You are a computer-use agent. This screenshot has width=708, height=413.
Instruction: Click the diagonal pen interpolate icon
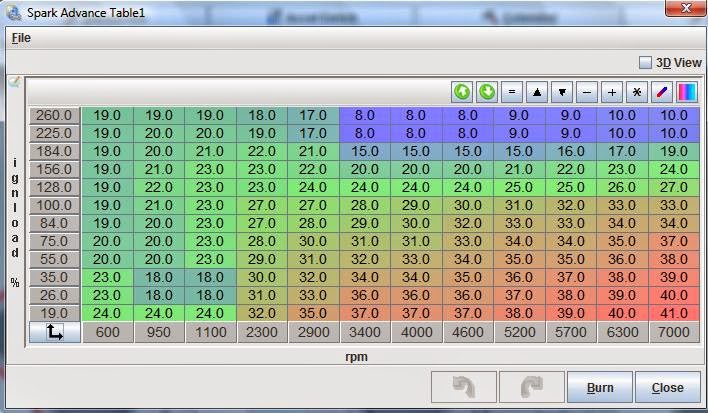point(662,92)
